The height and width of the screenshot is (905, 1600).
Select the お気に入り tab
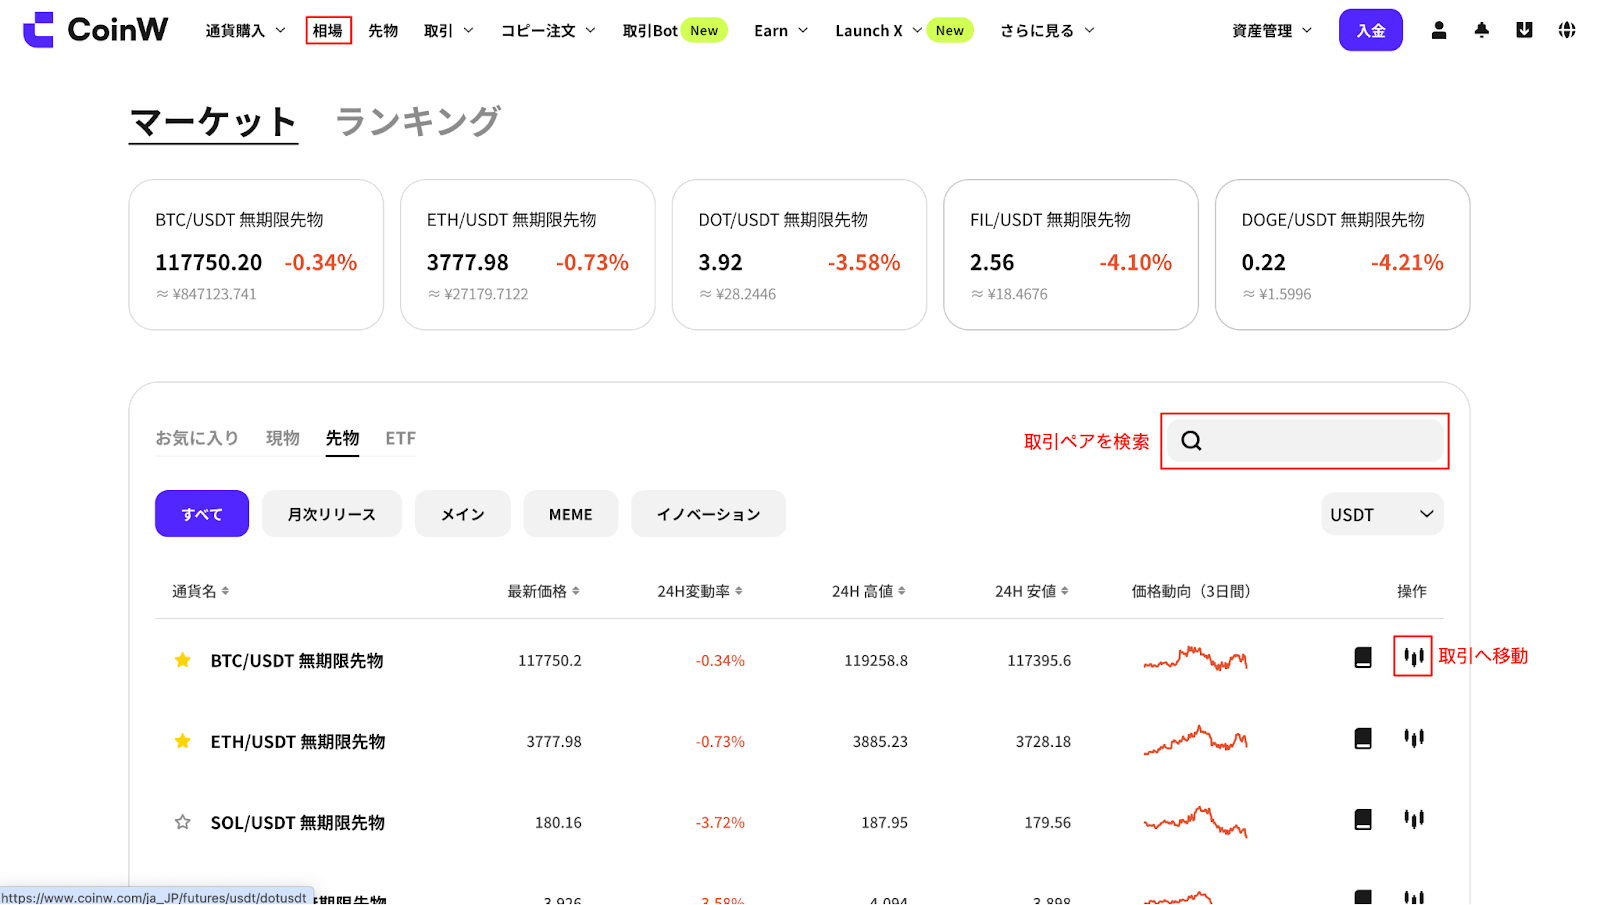pyautogui.click(x=197, y=438)
